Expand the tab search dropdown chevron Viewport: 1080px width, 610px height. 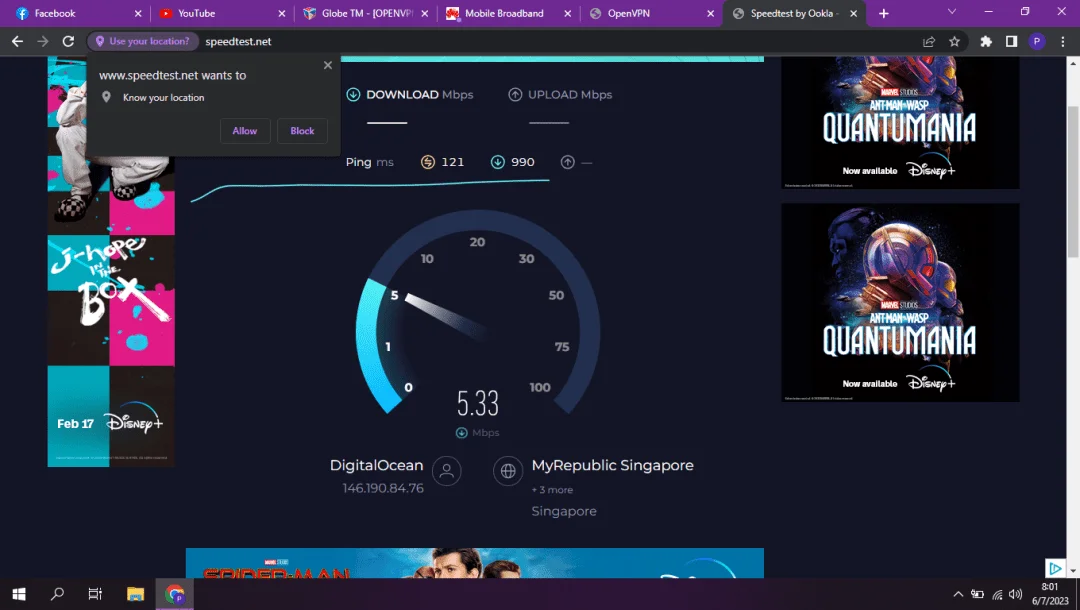coord(952,12)
